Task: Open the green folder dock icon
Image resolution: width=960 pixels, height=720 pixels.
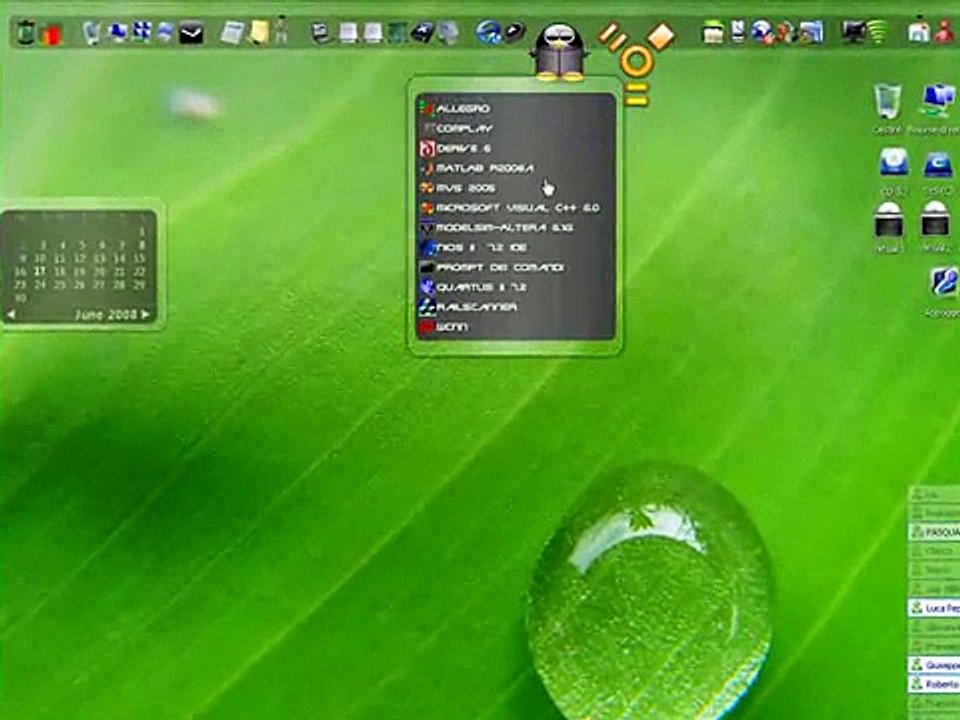Action: (713, 32)
